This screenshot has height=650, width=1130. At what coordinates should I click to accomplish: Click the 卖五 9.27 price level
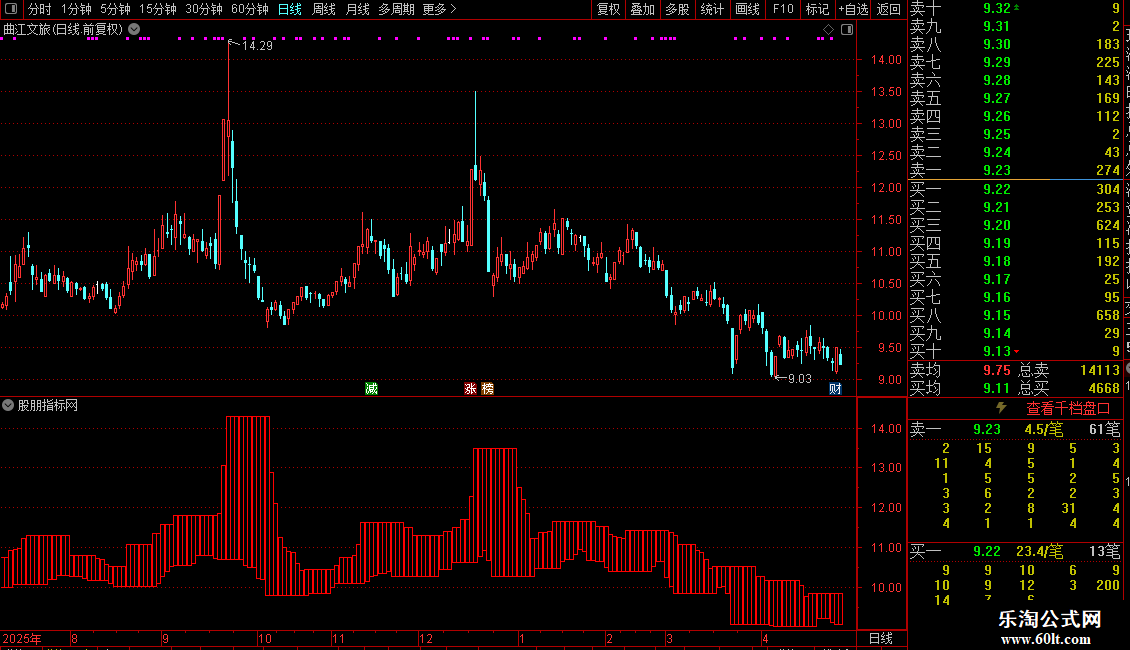(997, 98)
